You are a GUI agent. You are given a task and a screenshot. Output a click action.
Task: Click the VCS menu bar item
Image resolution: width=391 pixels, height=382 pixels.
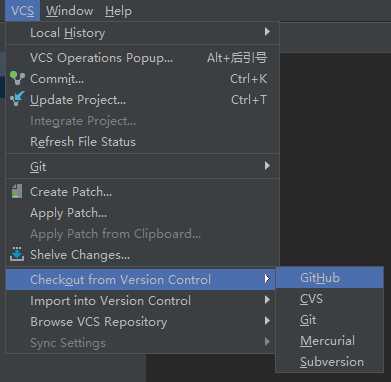pyautogui.click(x=22, y=11)
